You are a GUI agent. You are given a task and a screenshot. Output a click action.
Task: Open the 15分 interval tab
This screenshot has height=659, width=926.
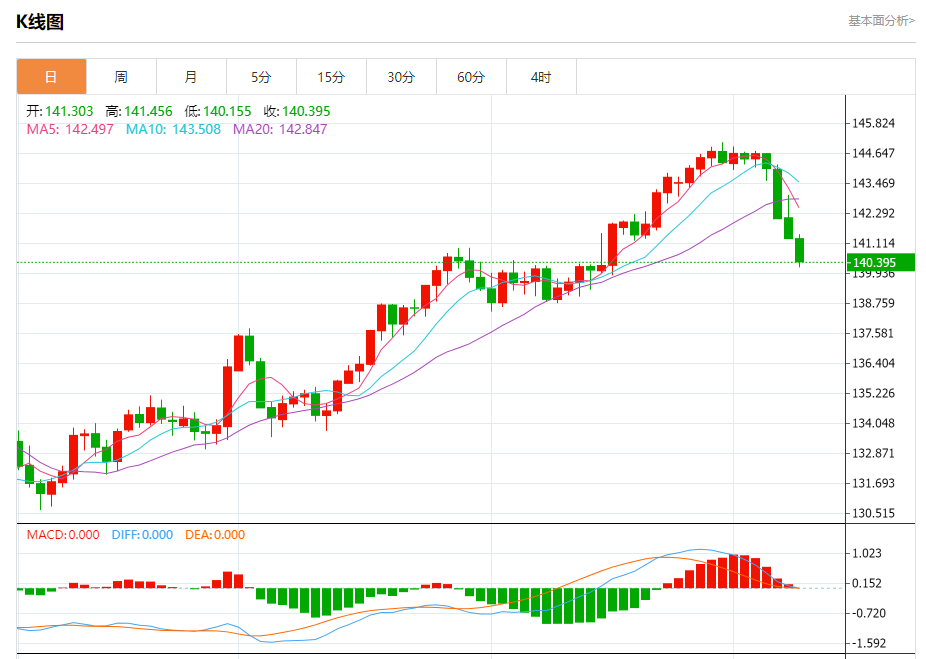click(x=331, y=77)
